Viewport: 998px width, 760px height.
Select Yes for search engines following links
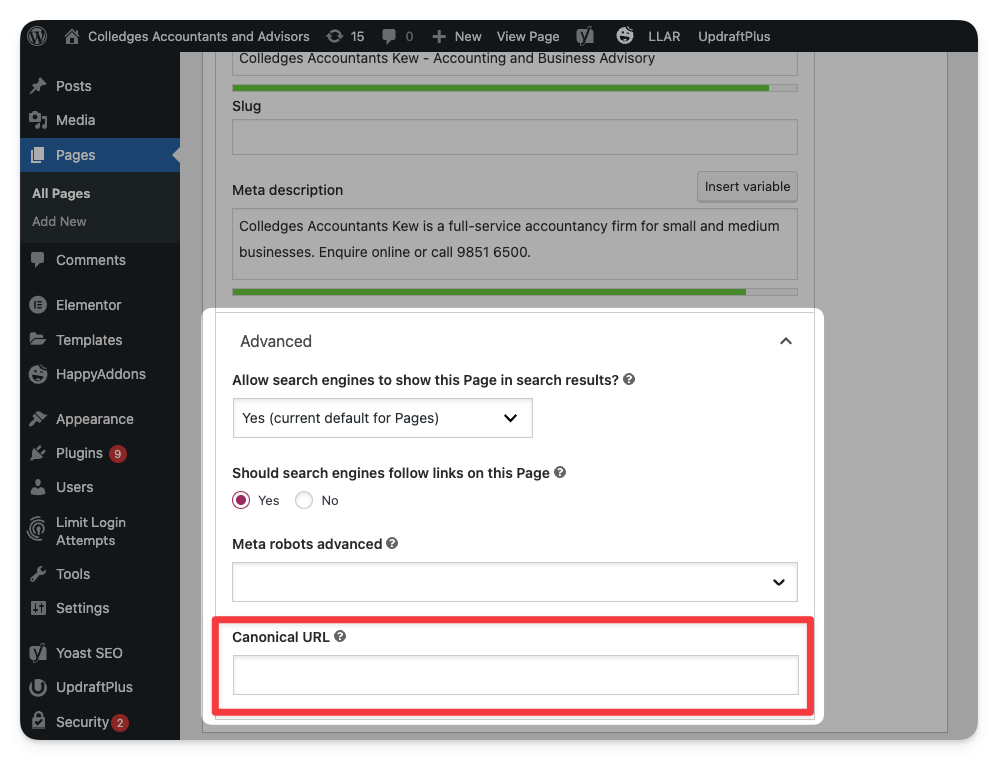click(x=241, y=500)
